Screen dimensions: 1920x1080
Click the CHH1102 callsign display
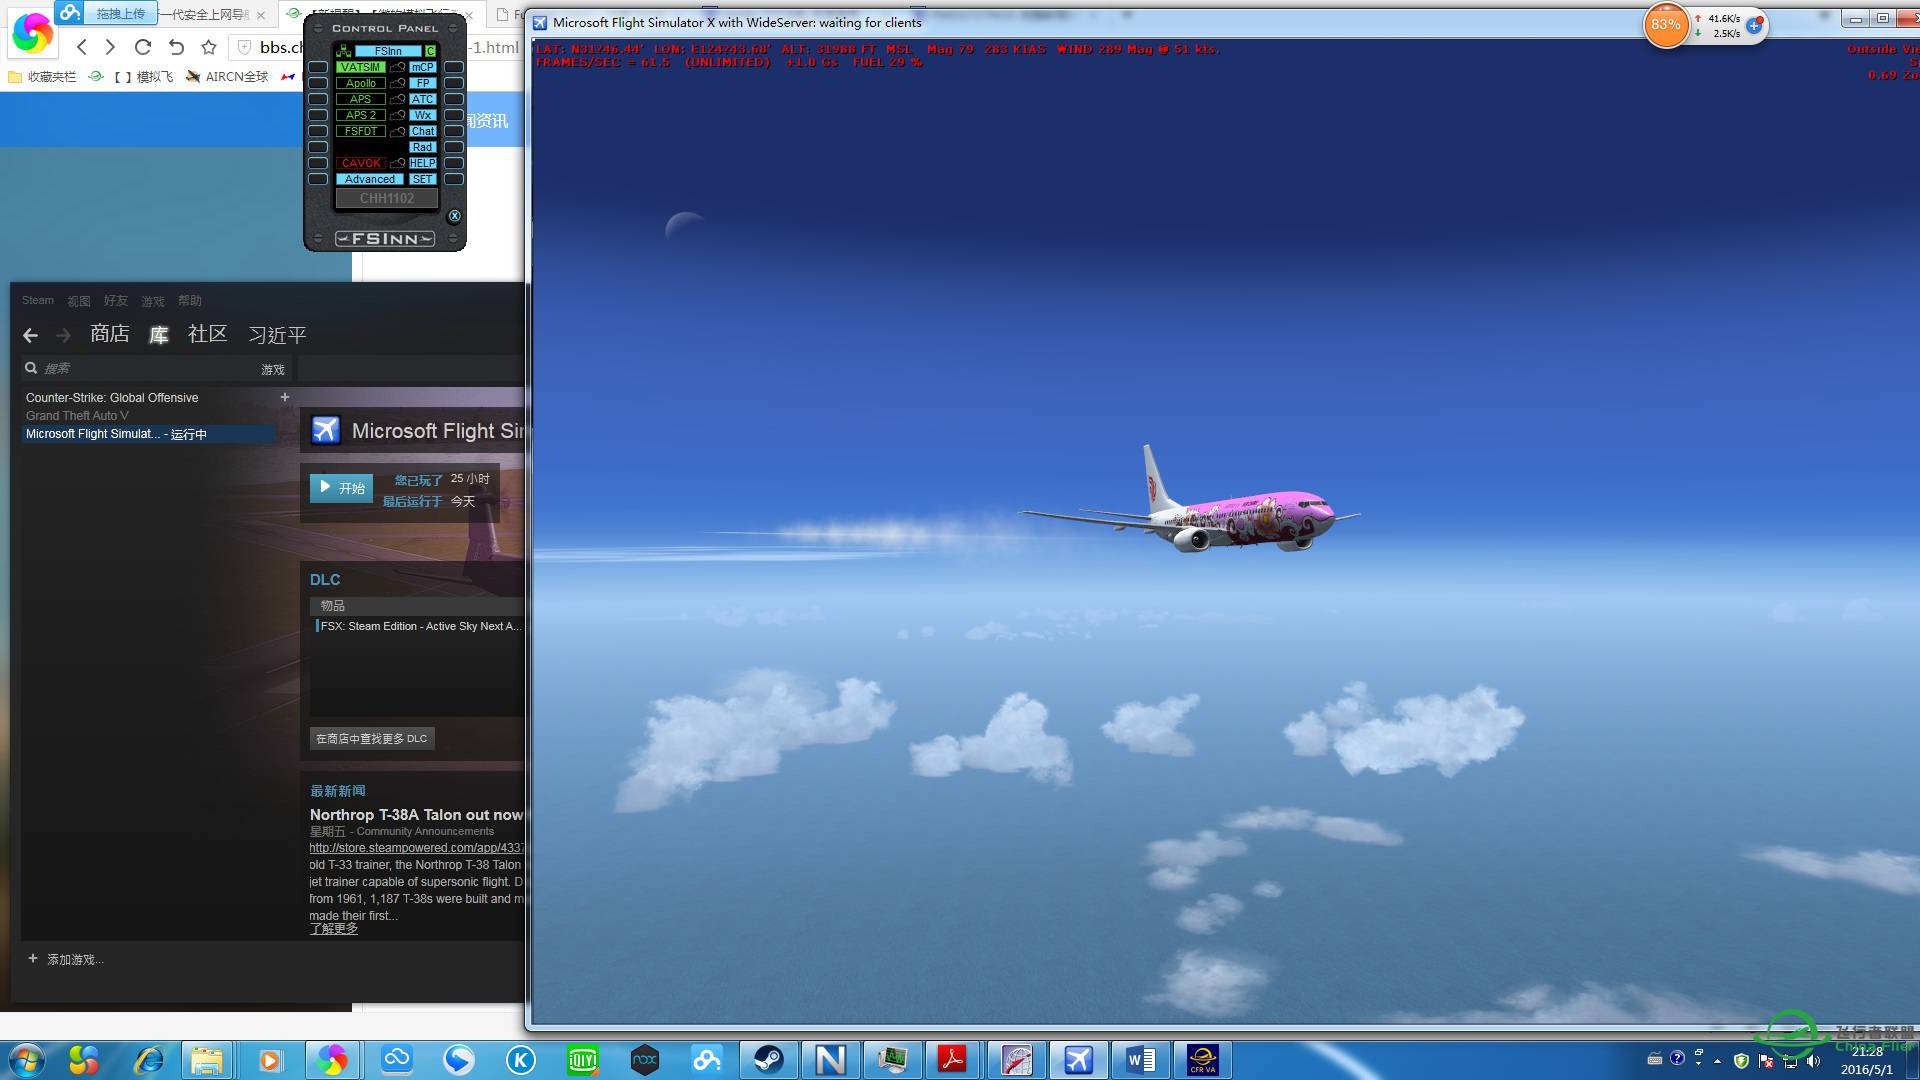coord(386,198)
